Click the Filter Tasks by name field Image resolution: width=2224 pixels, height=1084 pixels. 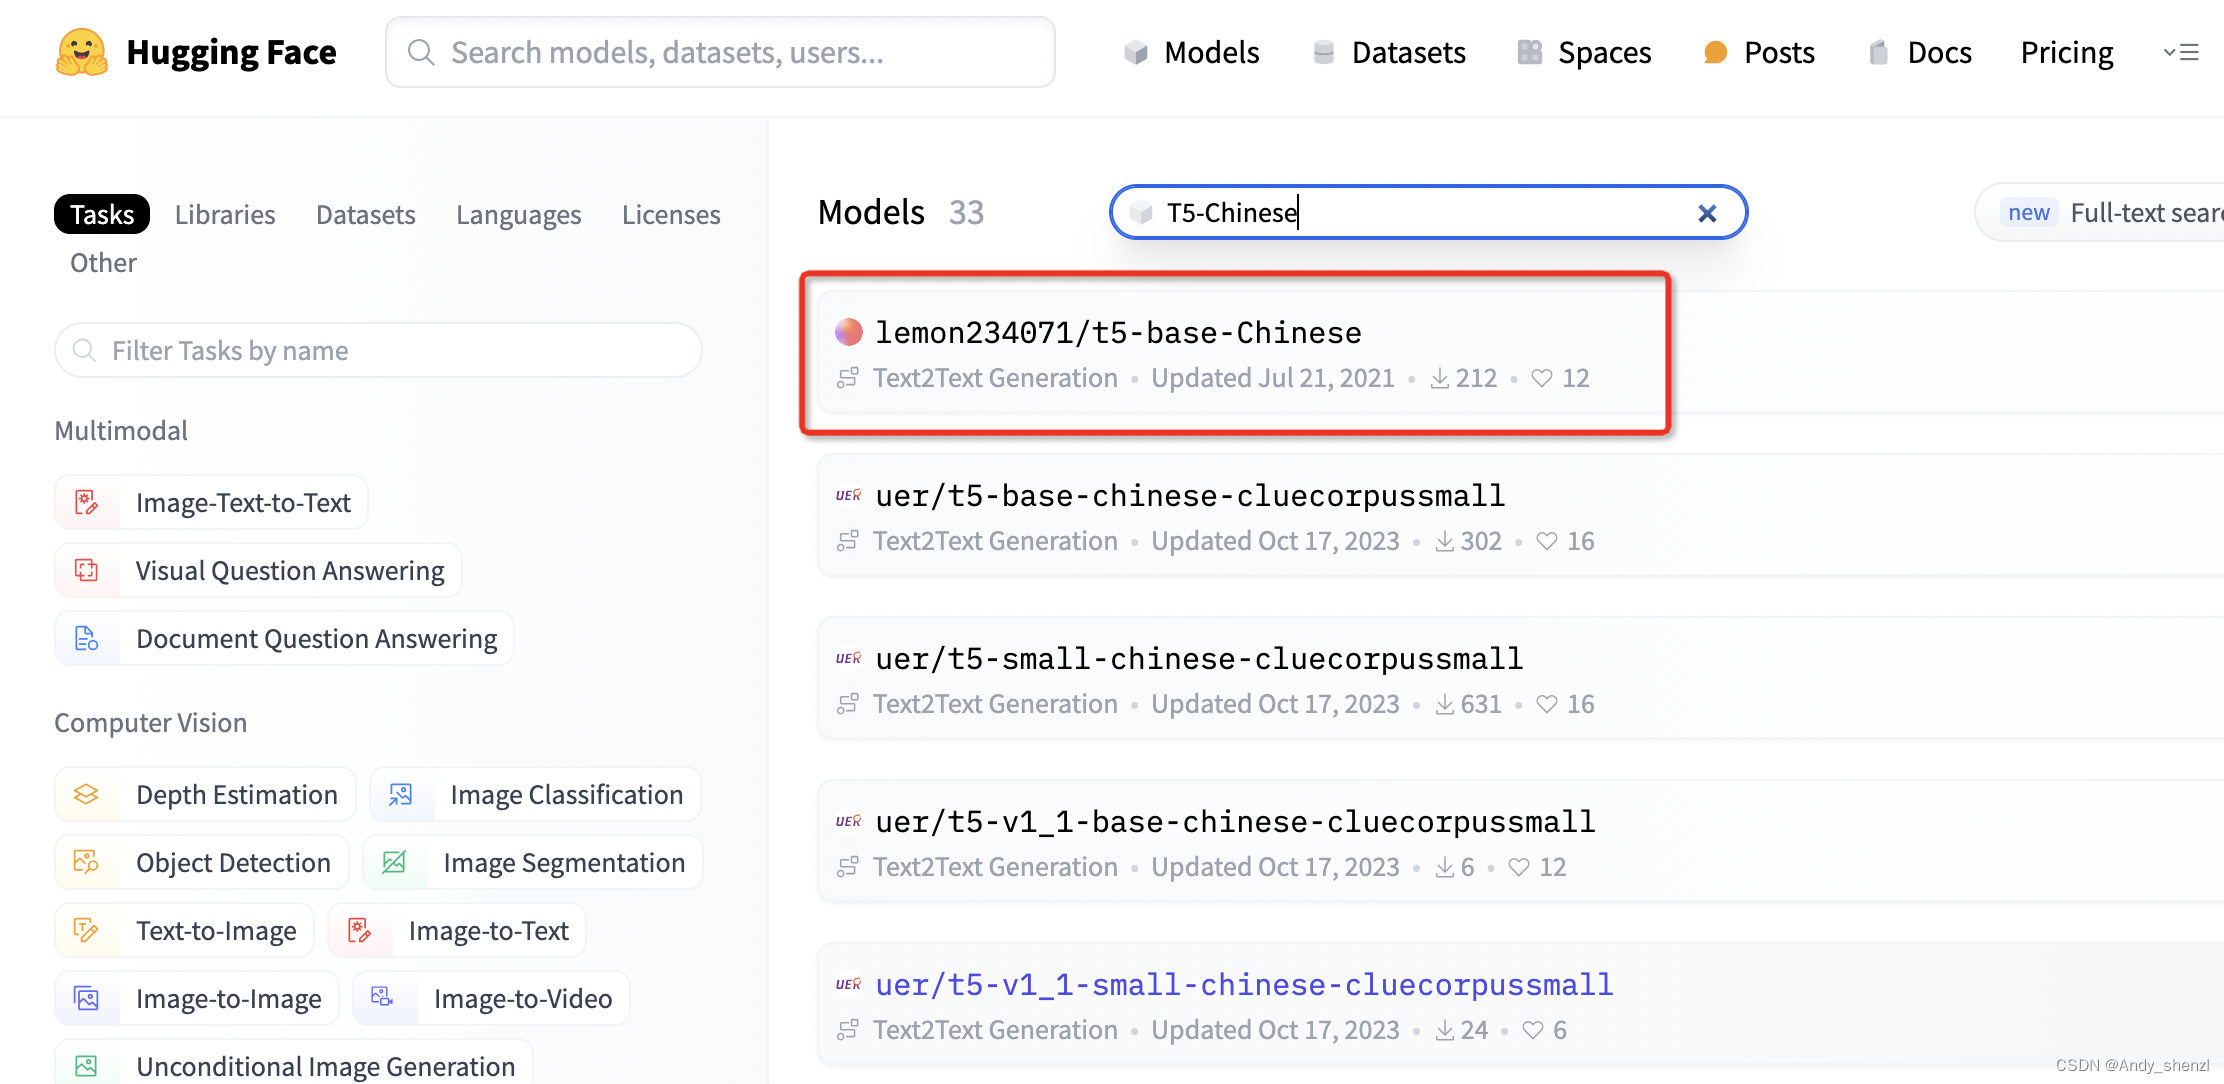point(378,350)
